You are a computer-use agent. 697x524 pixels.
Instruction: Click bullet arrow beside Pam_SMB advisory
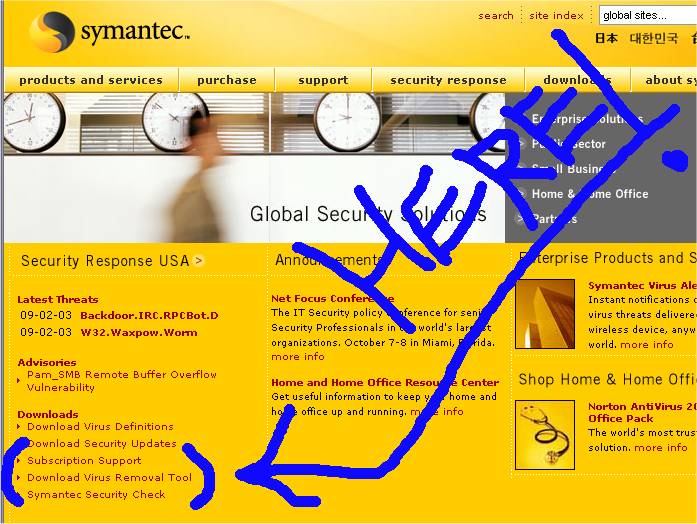point(19,380)
